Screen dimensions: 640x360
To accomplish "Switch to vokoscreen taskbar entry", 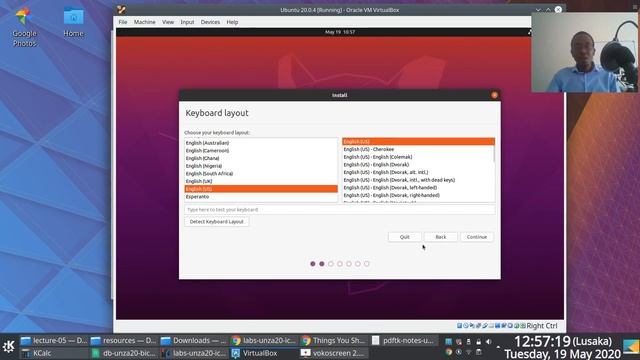I will [334, 353].
